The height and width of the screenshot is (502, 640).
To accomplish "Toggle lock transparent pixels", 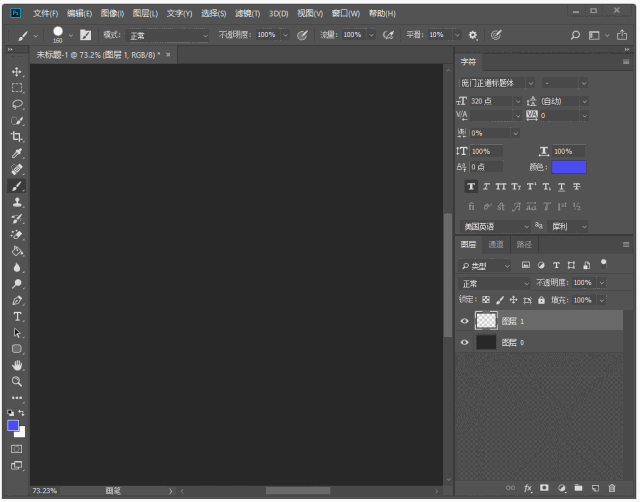I will (486, 300).
